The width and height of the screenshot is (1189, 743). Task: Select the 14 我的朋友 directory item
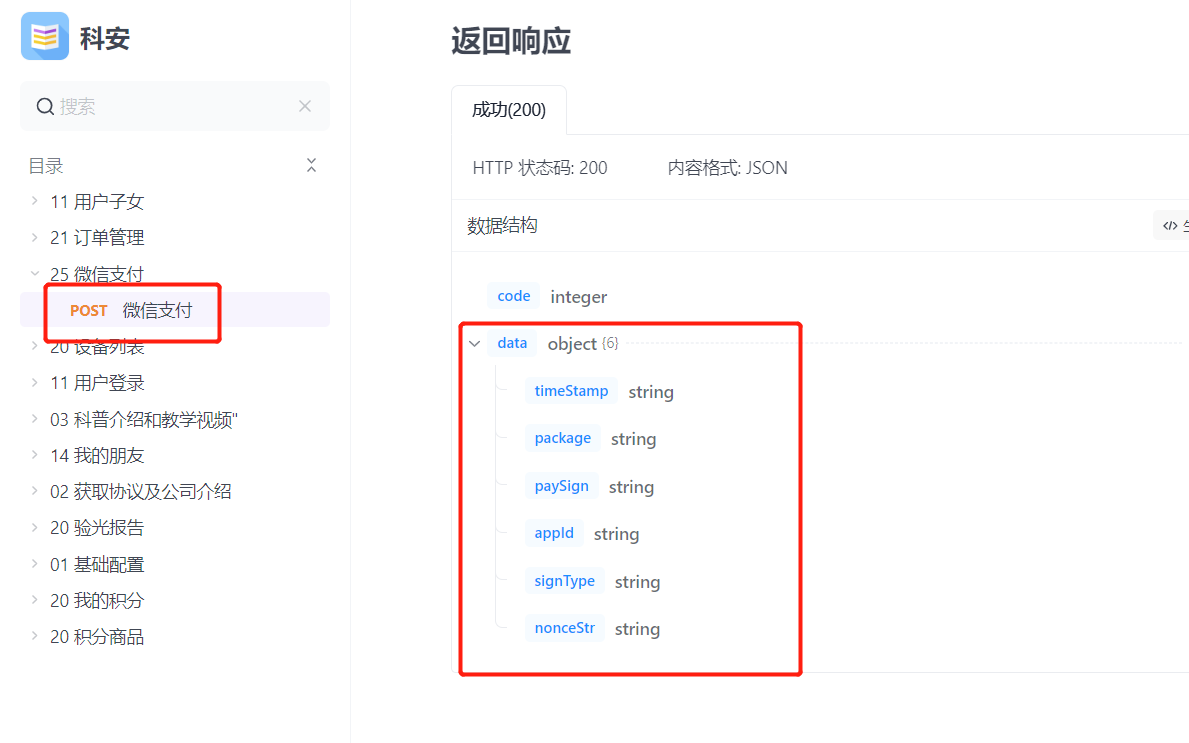pos(97,456)
